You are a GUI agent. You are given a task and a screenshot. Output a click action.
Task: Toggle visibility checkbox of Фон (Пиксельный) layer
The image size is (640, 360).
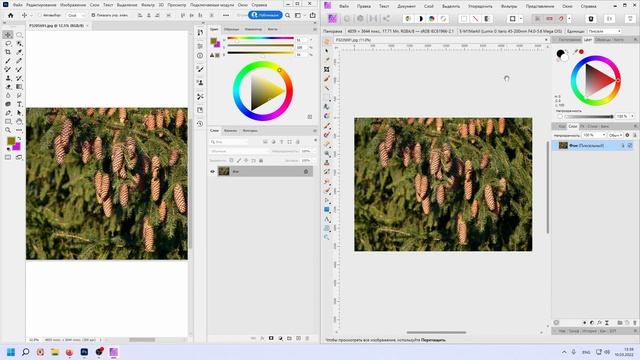[x=630, y=145]
